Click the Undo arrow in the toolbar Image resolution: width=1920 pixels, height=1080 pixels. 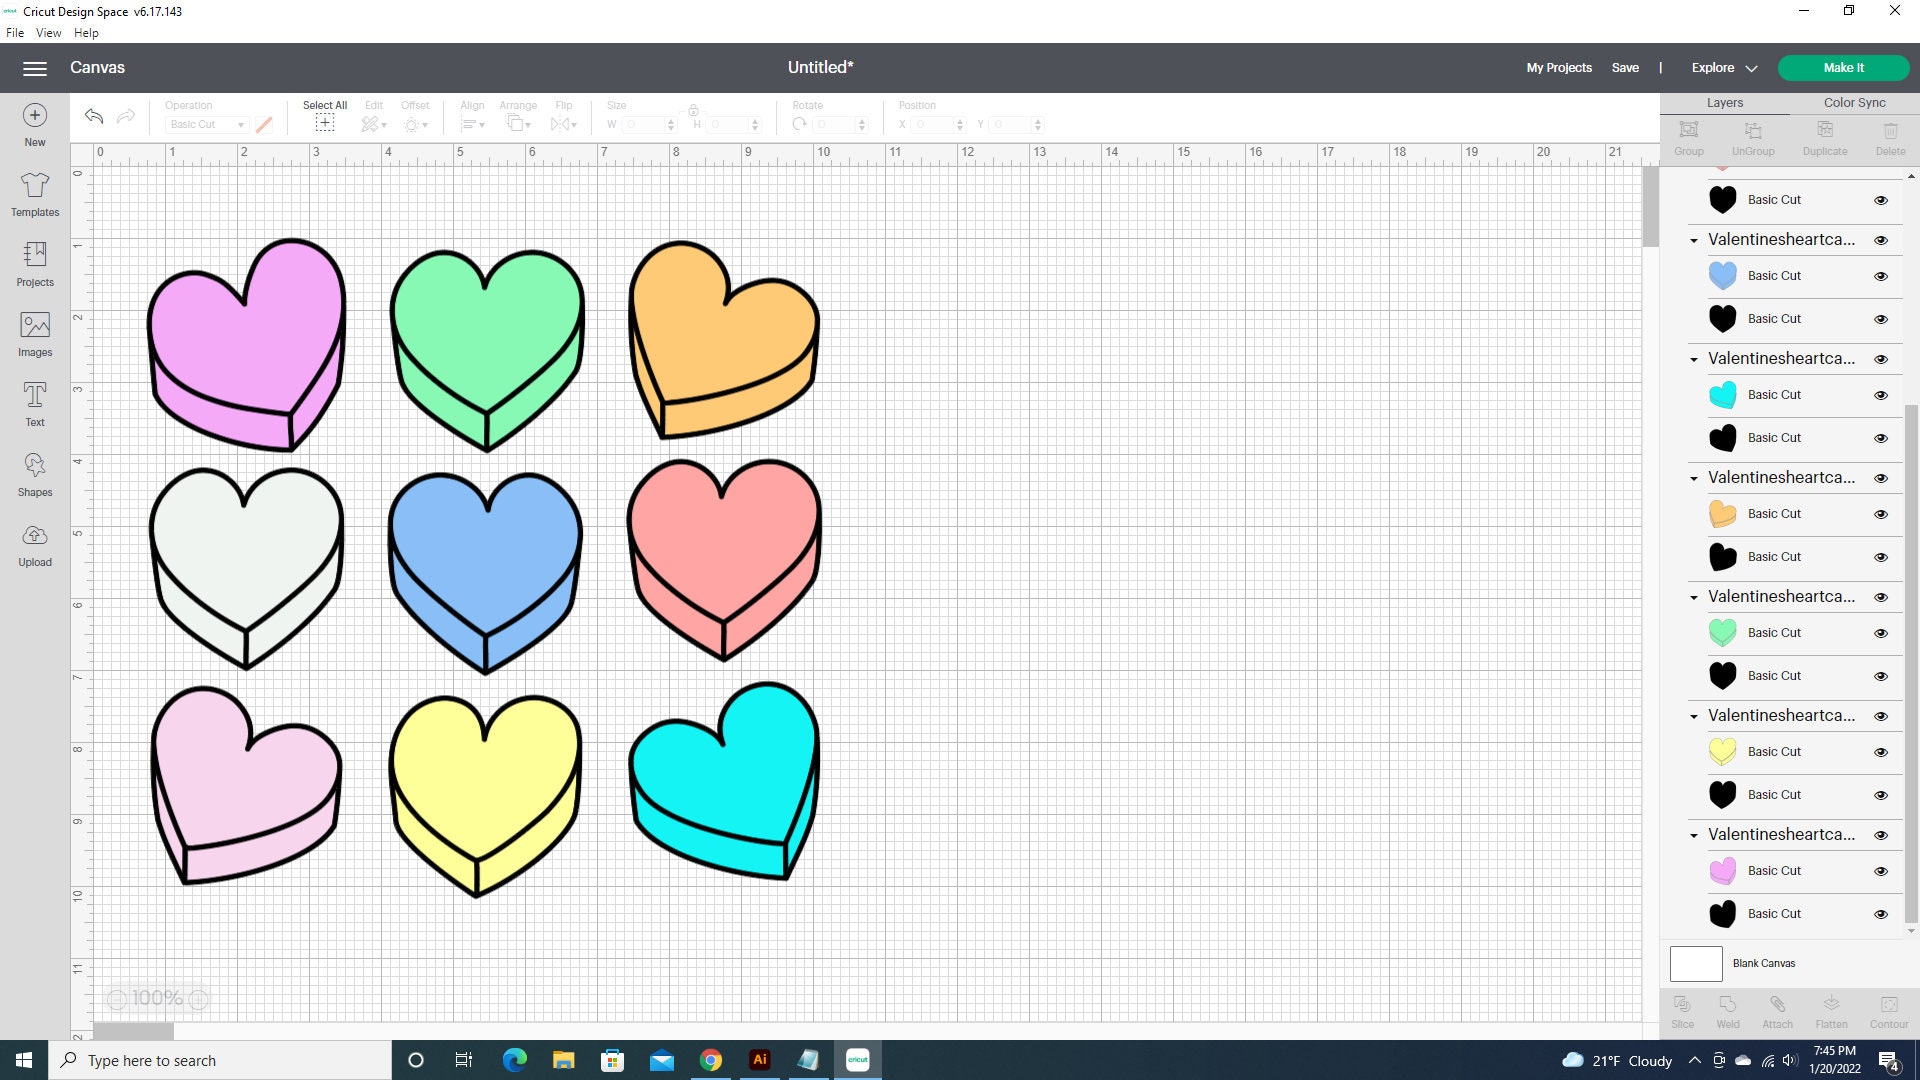click(x=93, y=117)
